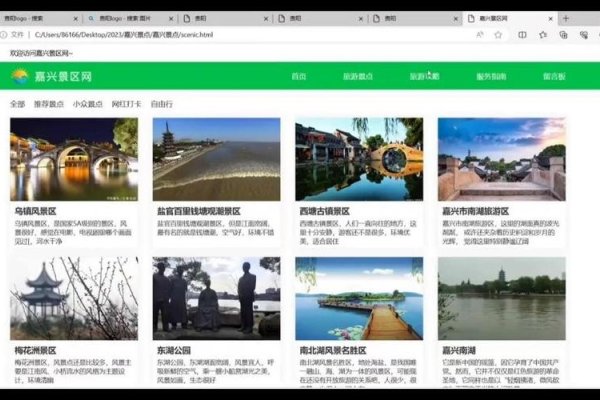Click the 梅花洲景区 title text
600x400 pixels.
pos(36,350)
